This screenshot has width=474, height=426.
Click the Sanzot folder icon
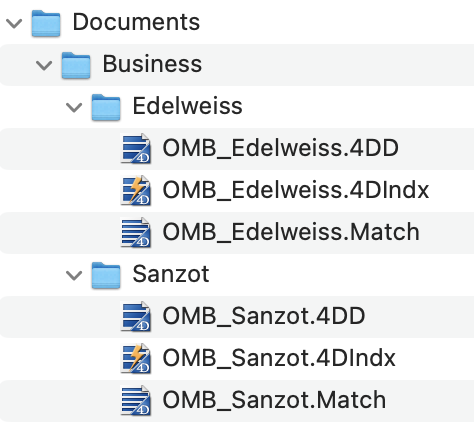coord(106,275)
